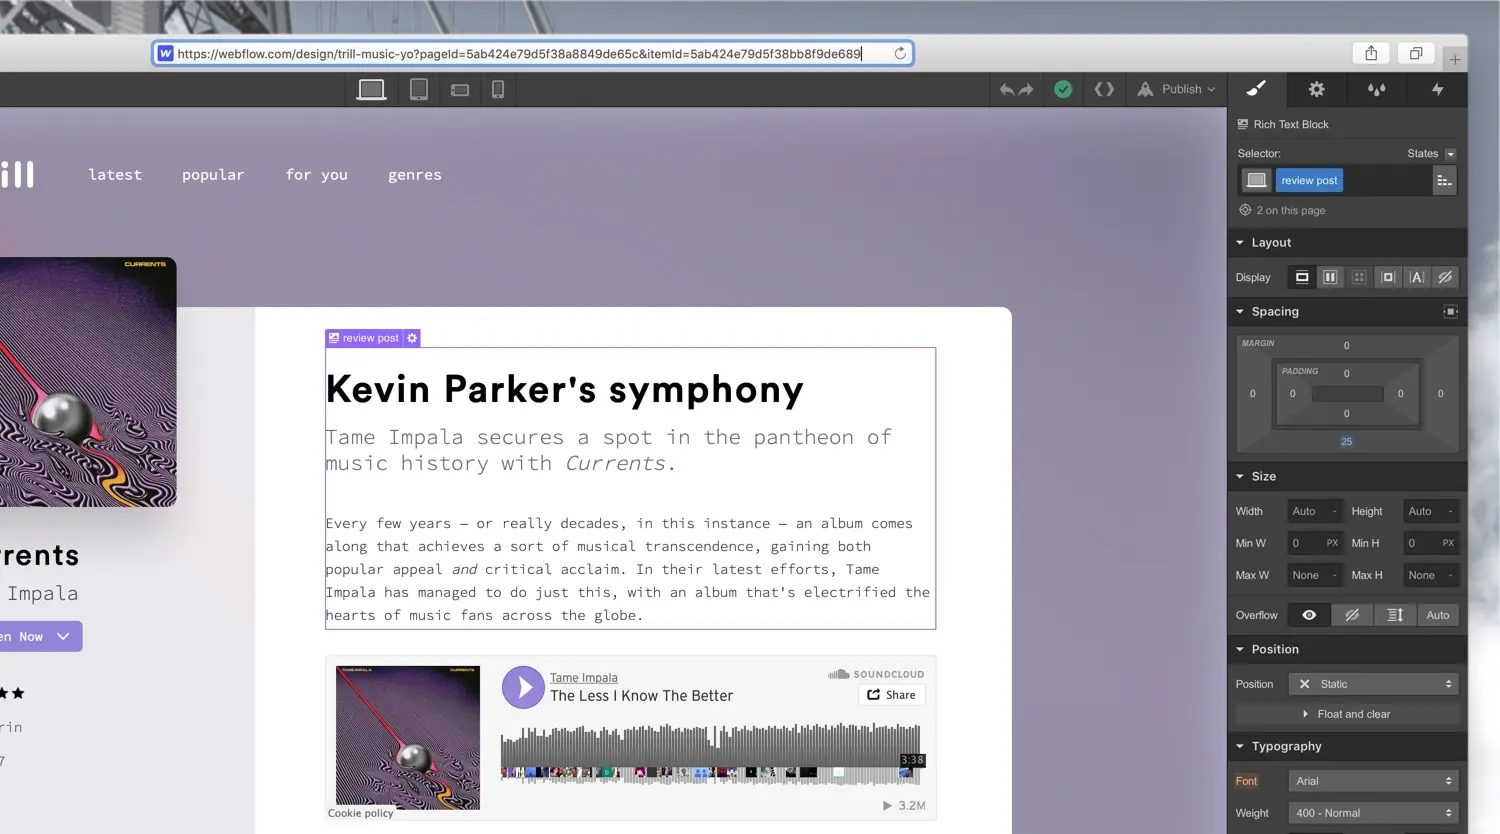Viewport: 1500px width, 834px height.
Task: Set display to none
Action: (1445, 277)
